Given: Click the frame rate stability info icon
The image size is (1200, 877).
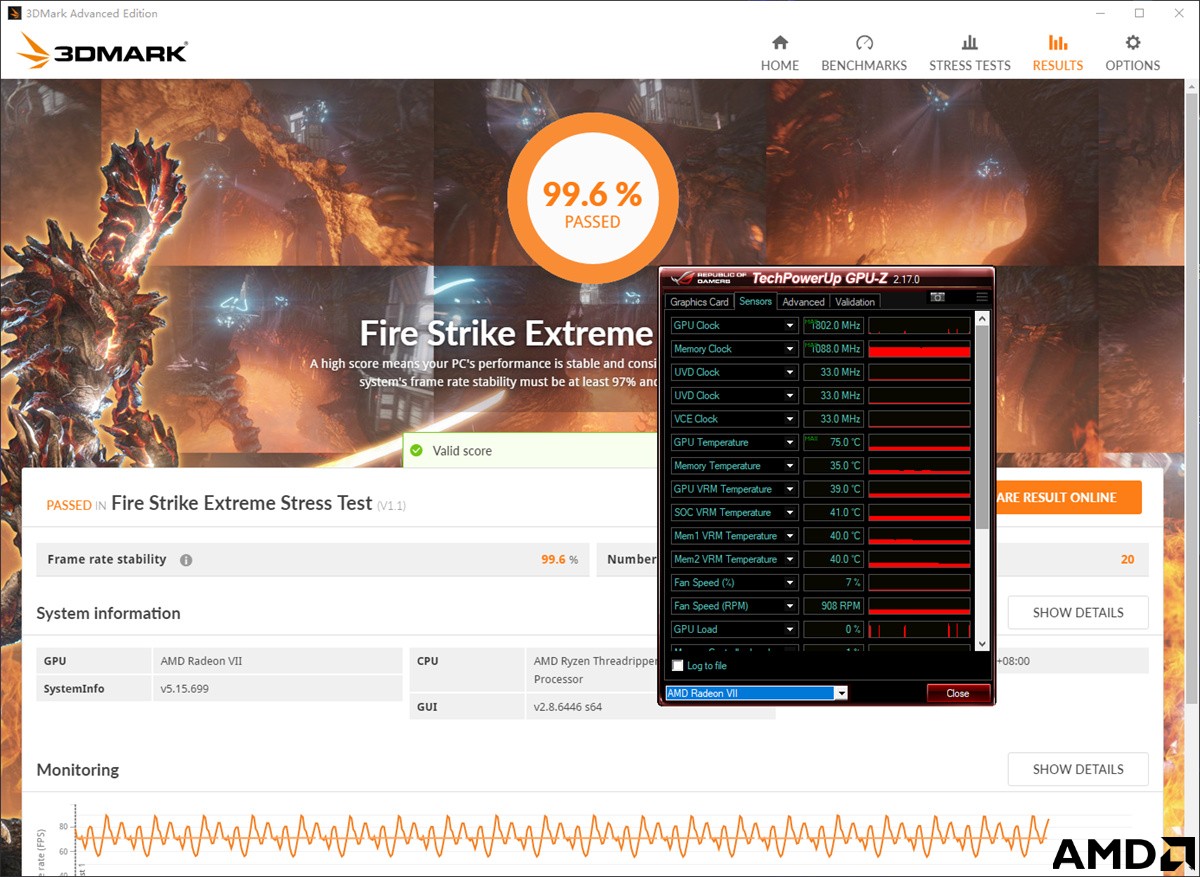Looking at the screenshot, I should tap(186, 560).
